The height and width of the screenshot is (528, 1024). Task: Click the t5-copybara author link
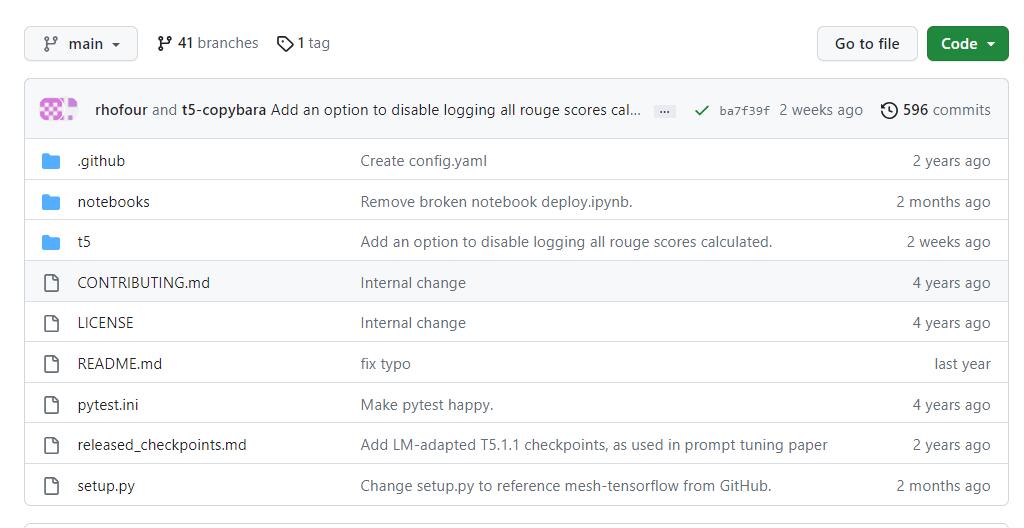(x=223, y=110)
